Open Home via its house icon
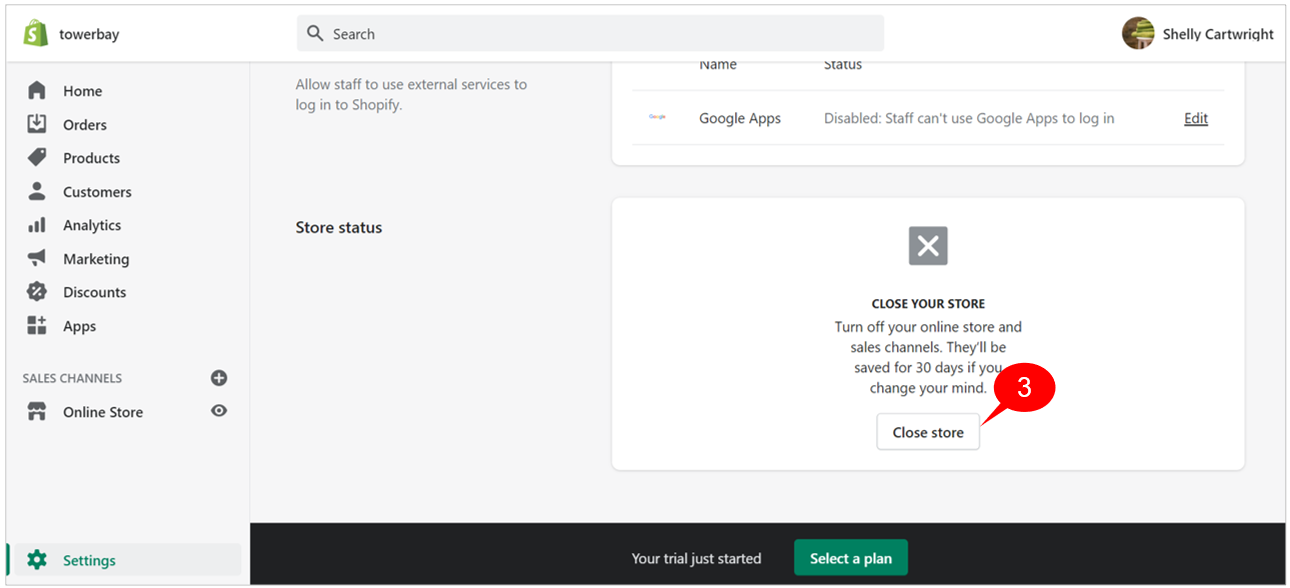 pos(37,91)
